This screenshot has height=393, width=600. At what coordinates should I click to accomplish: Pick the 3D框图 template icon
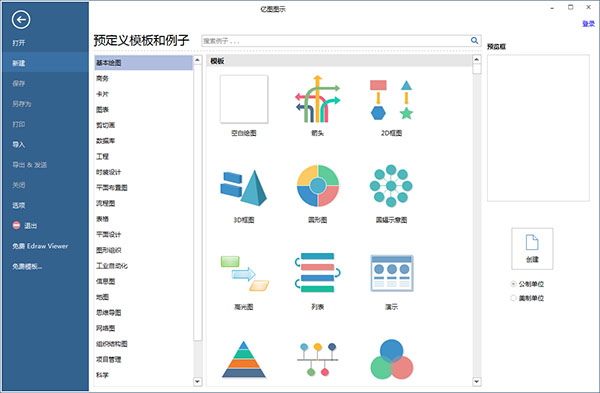coord(244,188)
